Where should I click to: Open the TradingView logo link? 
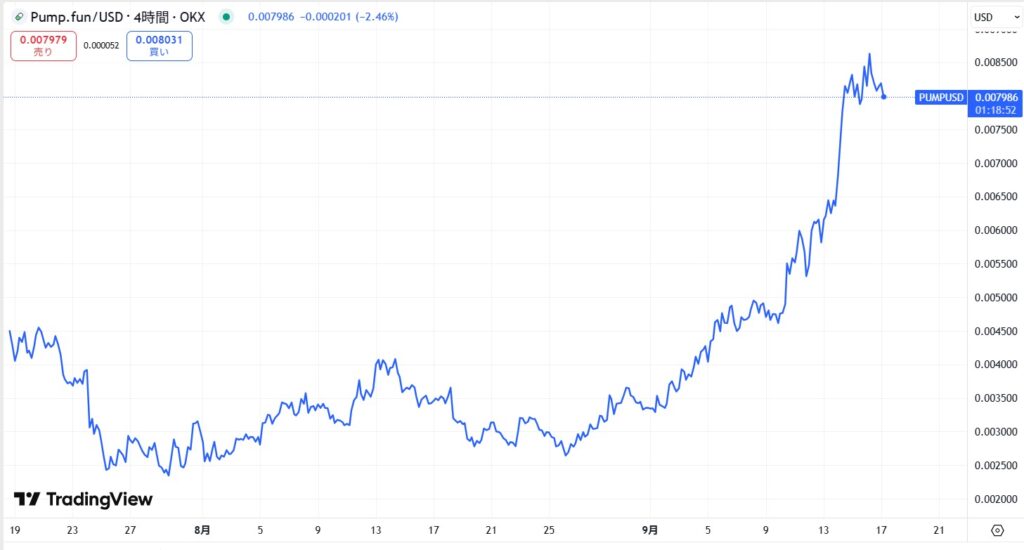(x=83, y=500)
